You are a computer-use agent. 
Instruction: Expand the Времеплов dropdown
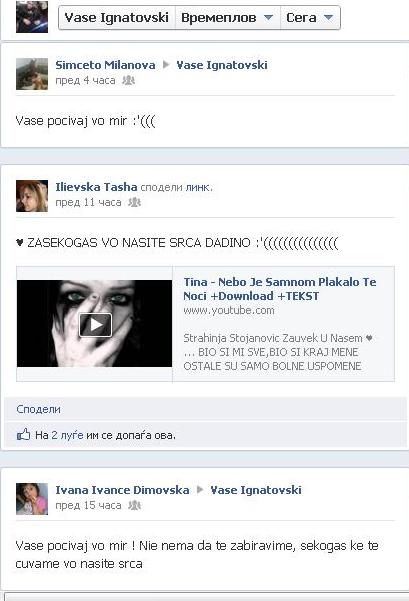coord(228,17)
